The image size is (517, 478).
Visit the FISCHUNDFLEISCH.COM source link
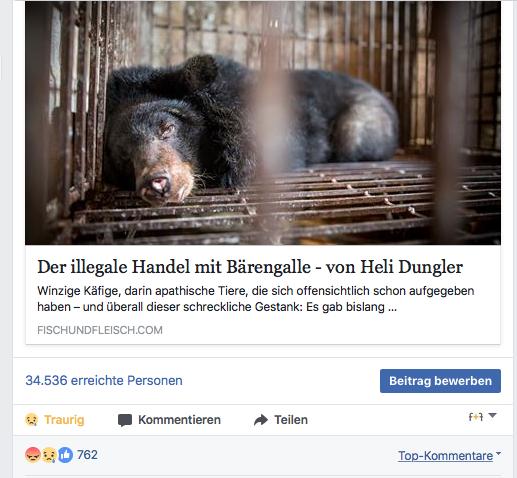tap(100, 330)
